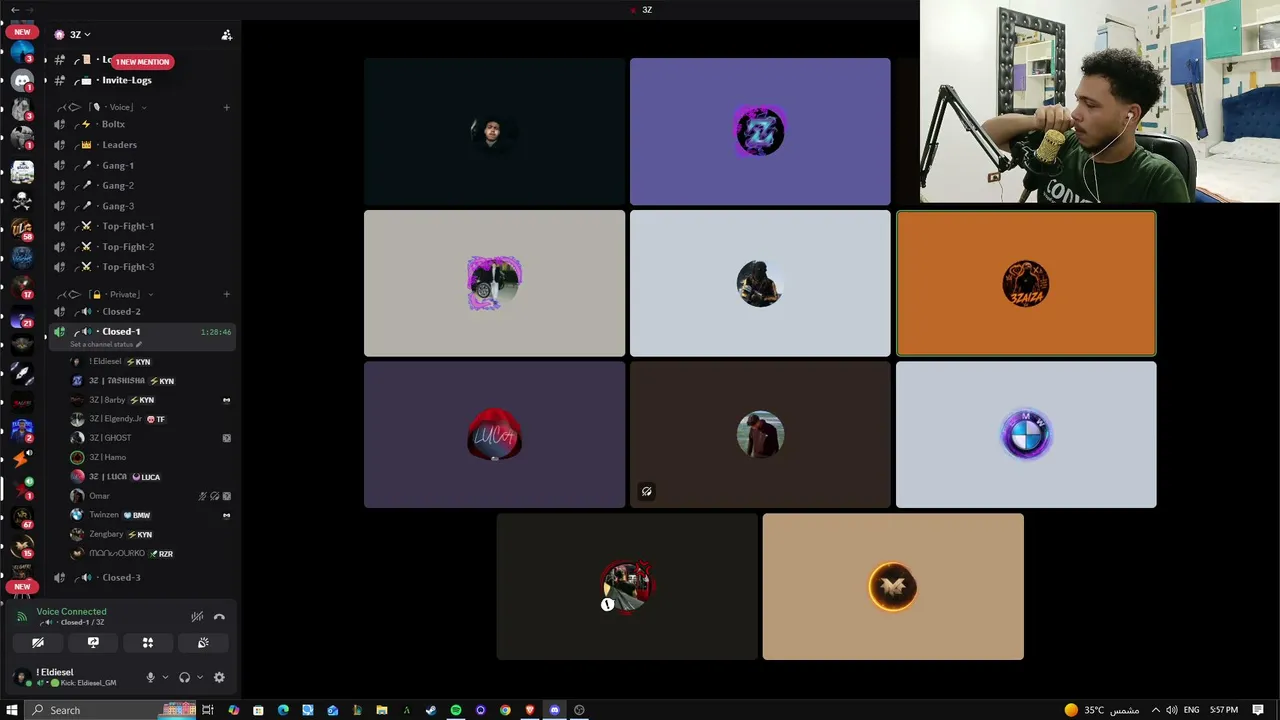This screenshot has height=720, width=1280.
Task: Focus the red LUCA avatar participant tile
Action: point(494,435)
